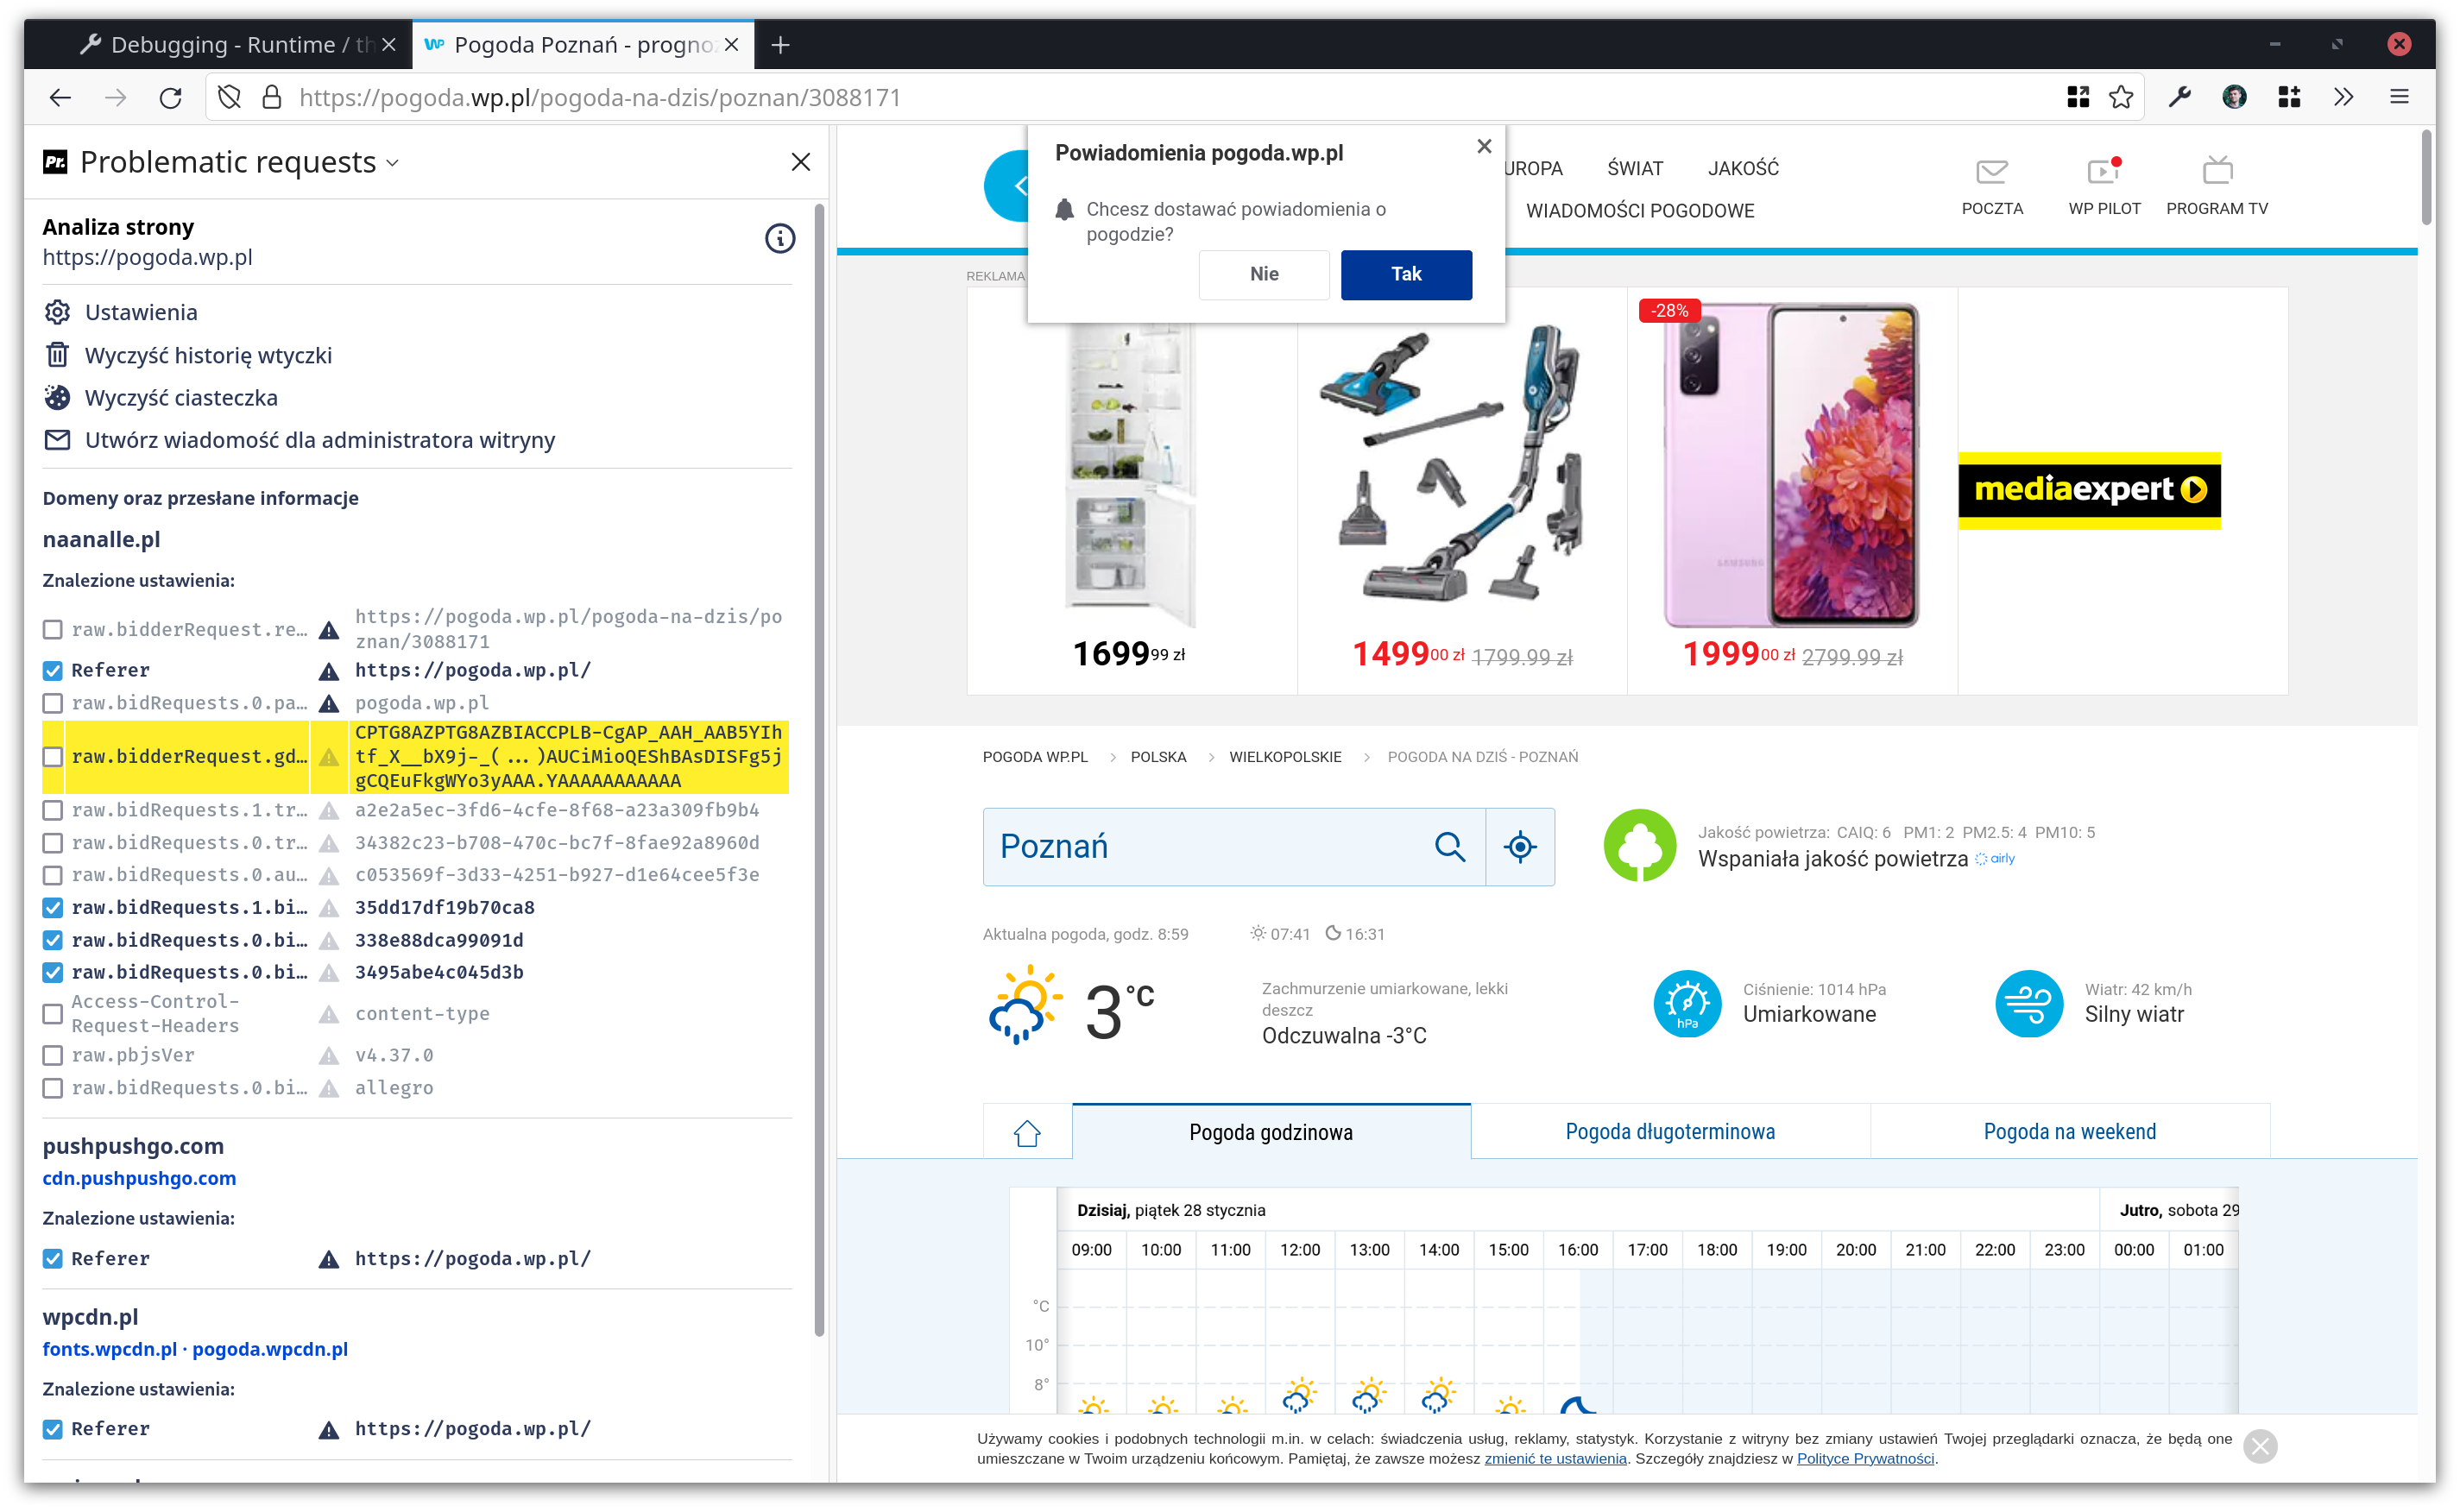Expand the browser toolbar overflow chevron
The height and width of the screenshot is (1512, 2460).
pos(2343,97)
